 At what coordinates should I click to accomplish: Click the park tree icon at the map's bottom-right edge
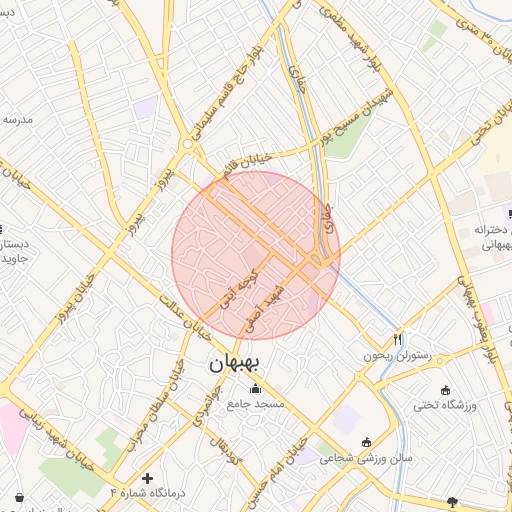pos(452,502)
